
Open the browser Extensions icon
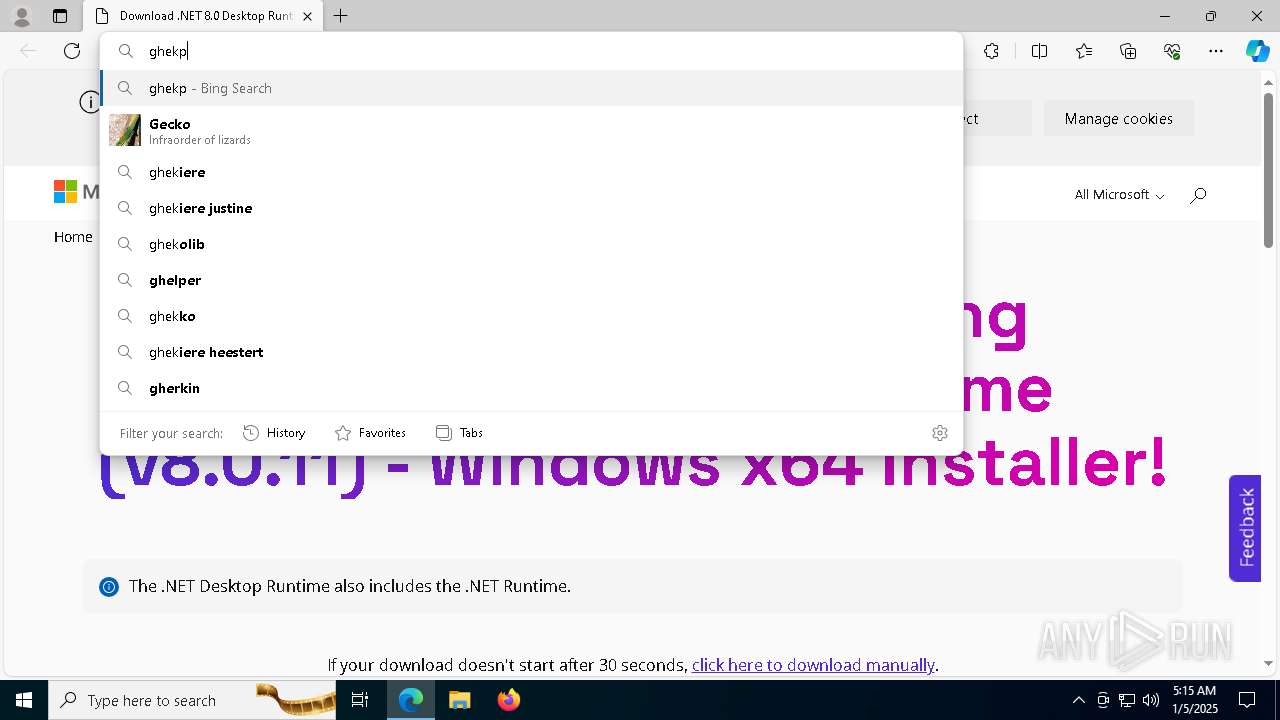point(991,51)
